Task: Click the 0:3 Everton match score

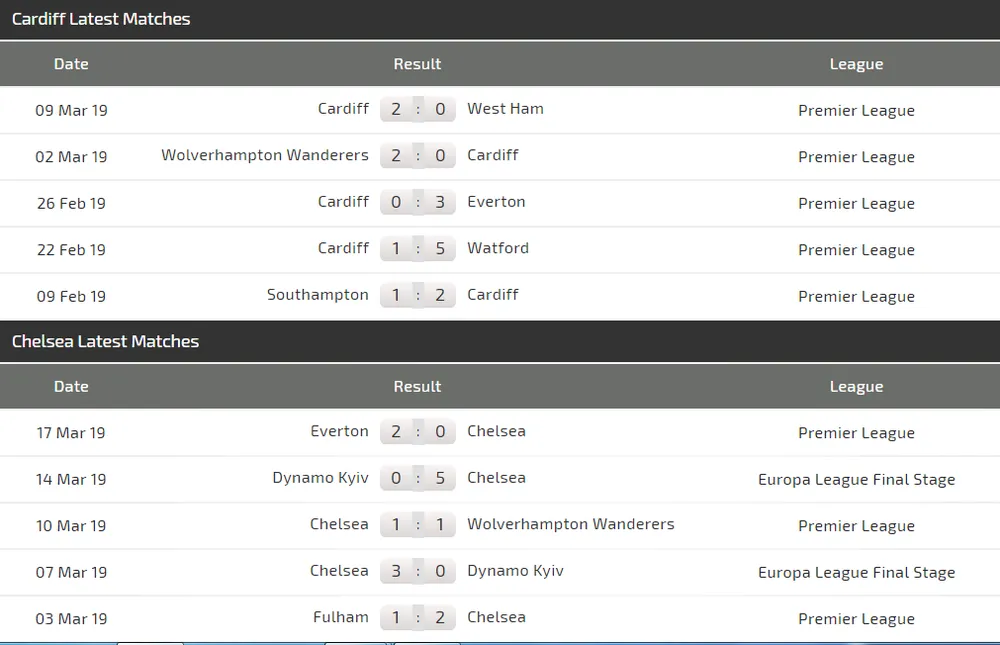Action: pyautogui.click(x=418, y=202)
